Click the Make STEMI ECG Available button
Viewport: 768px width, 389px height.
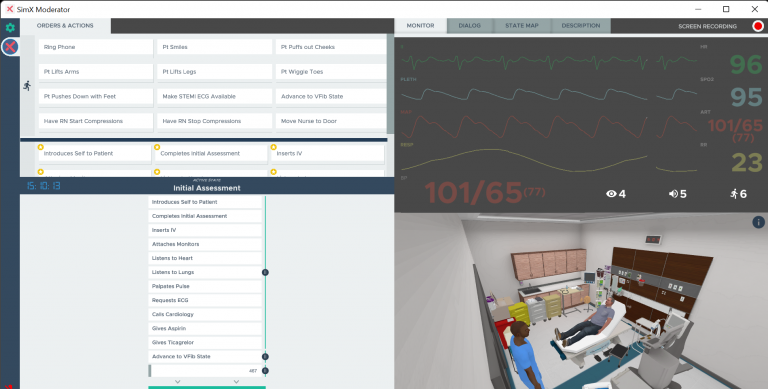coord(215,97)
